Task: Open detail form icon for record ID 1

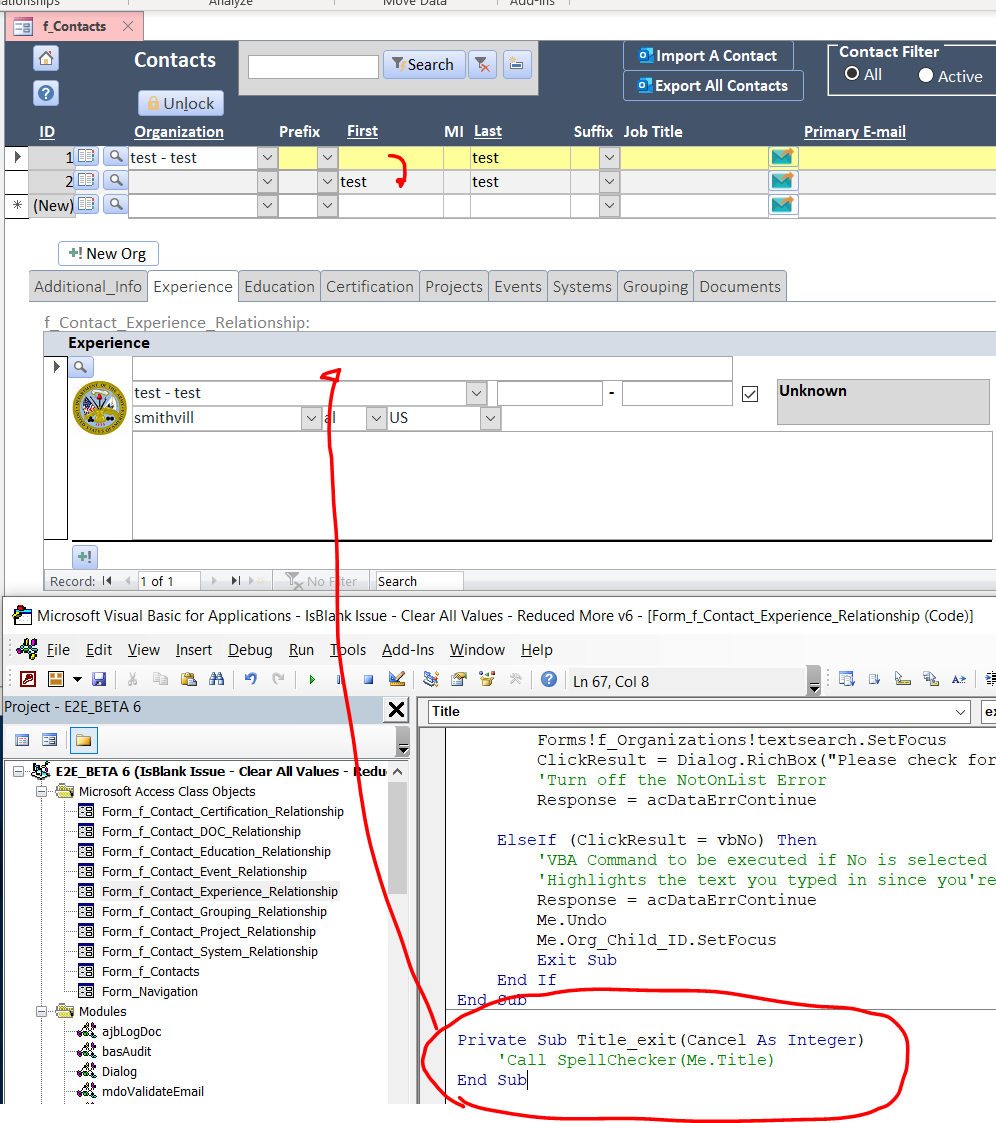Action: coord(86,156)
